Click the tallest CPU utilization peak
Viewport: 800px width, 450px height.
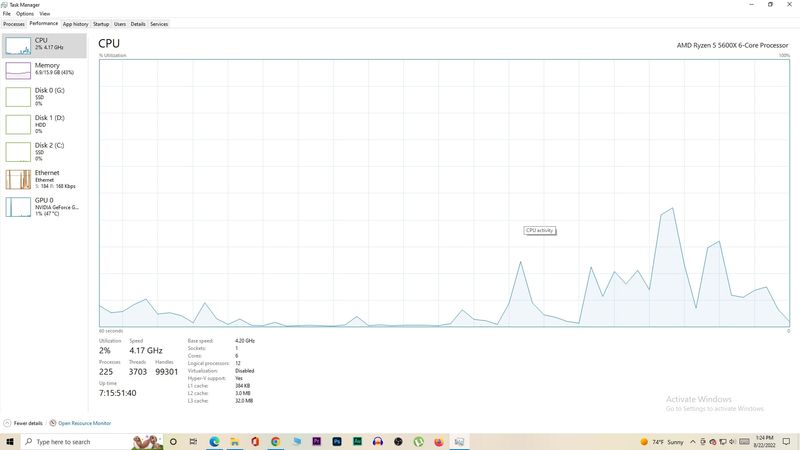673,208
